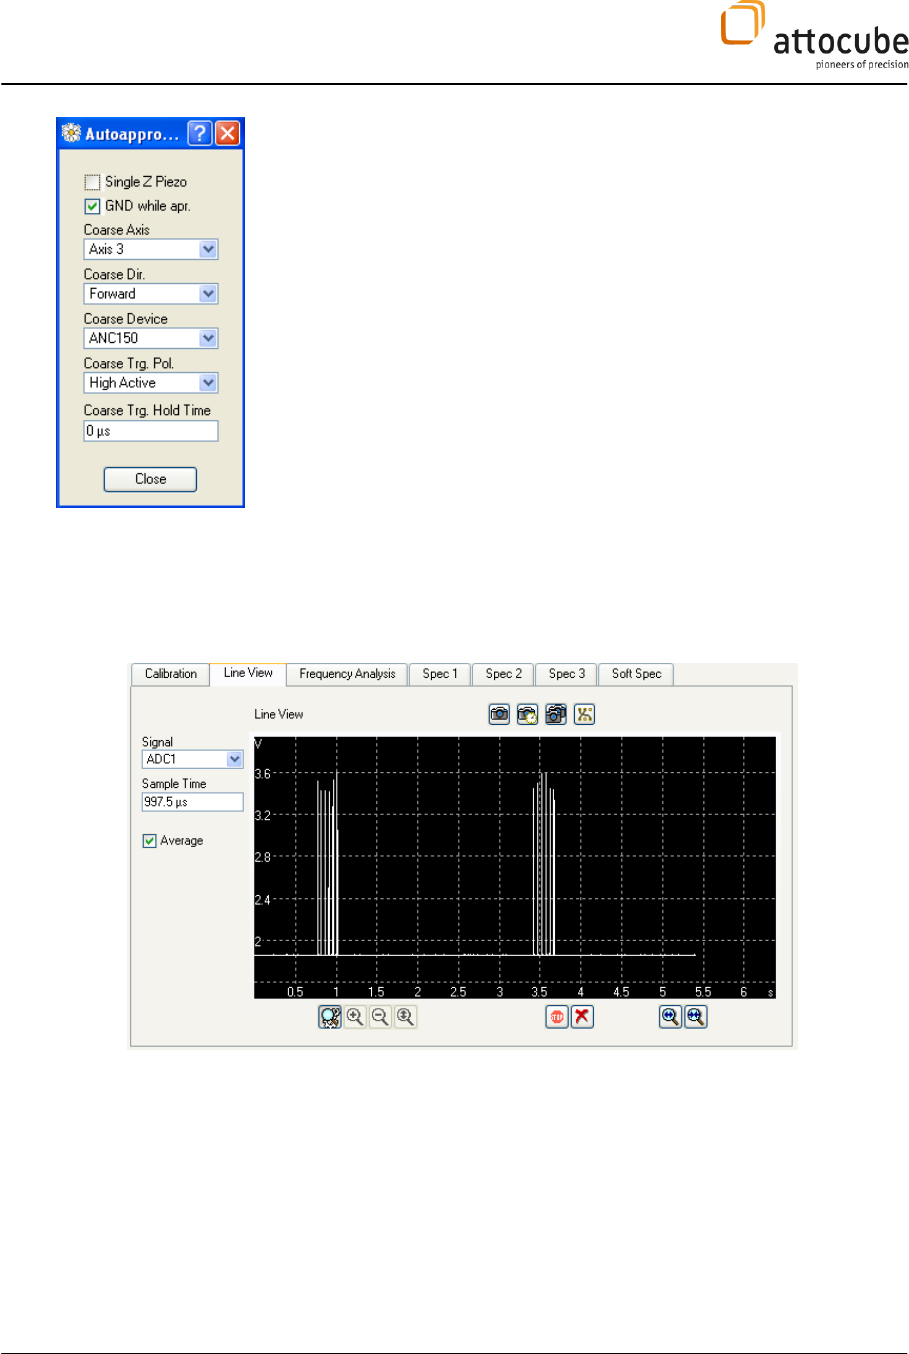Screen dimensions: 909x1354
Task: Click the vertical autoscale magnifier icon
Action: tap(405, 1017)
